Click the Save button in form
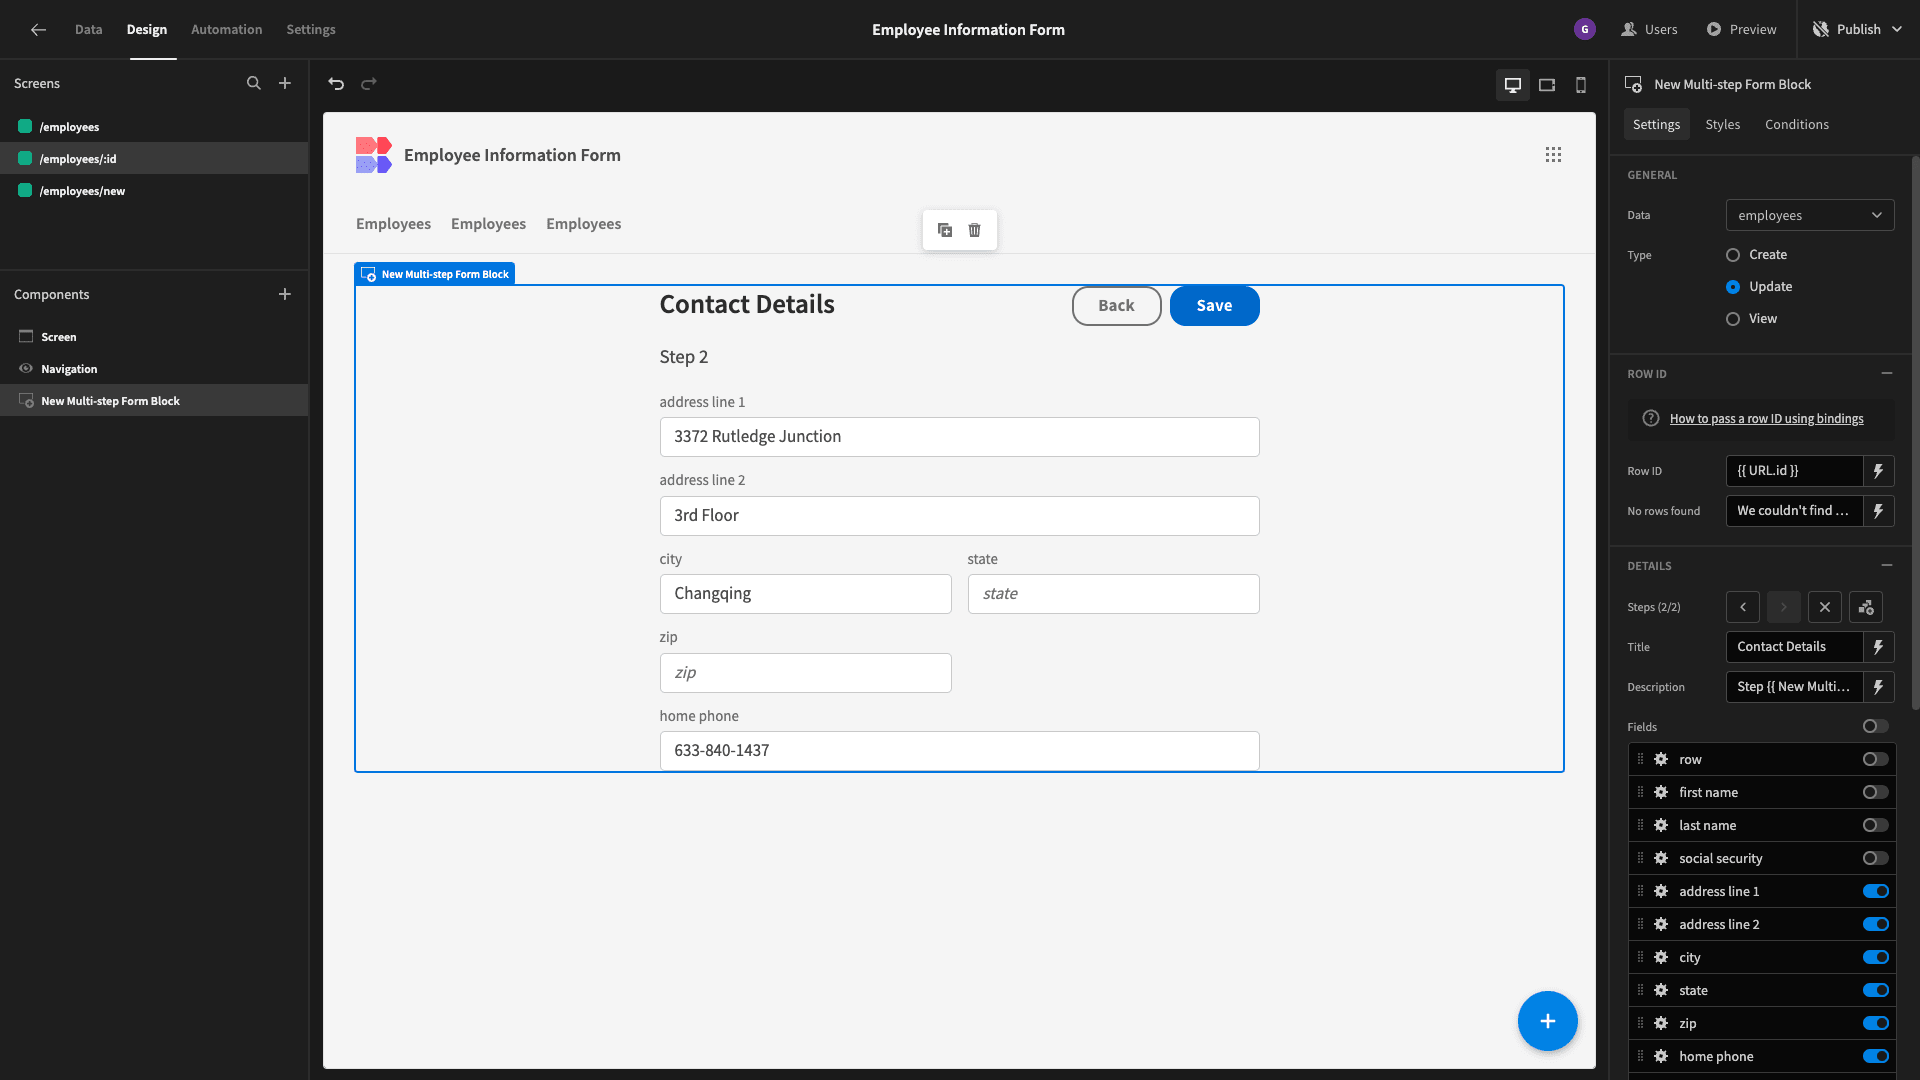This screenshot has height=1080, width=1920. point(1215,306)
